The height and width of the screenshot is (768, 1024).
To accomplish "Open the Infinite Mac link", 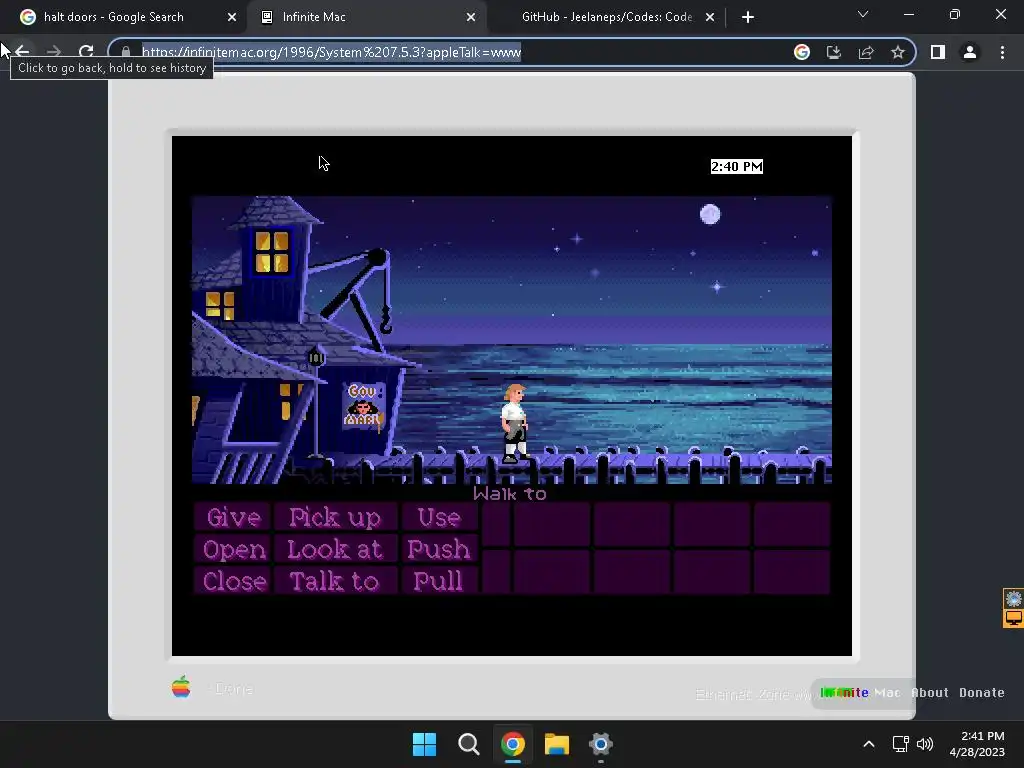I will 860,693.
